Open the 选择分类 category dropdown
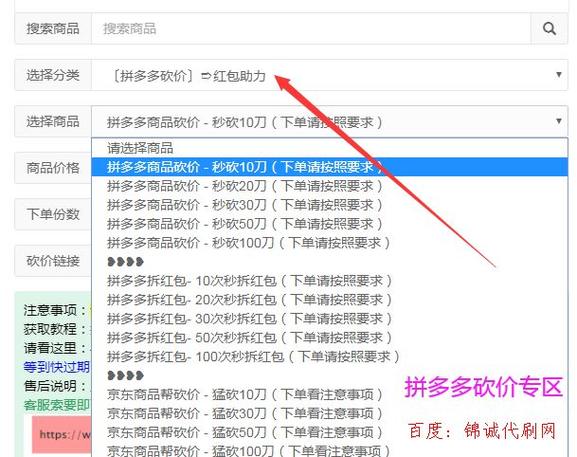The width and height of the screenshot is (577, 457). point(329,75)
